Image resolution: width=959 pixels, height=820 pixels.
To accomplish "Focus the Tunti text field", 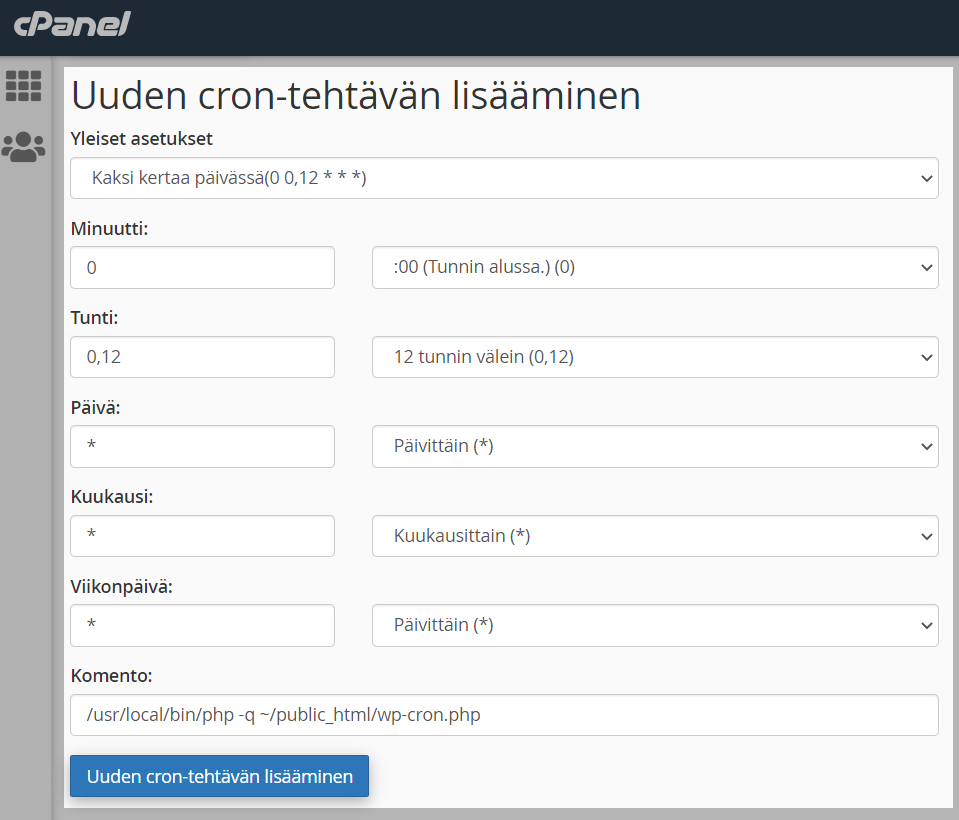I will pos(202,356).
